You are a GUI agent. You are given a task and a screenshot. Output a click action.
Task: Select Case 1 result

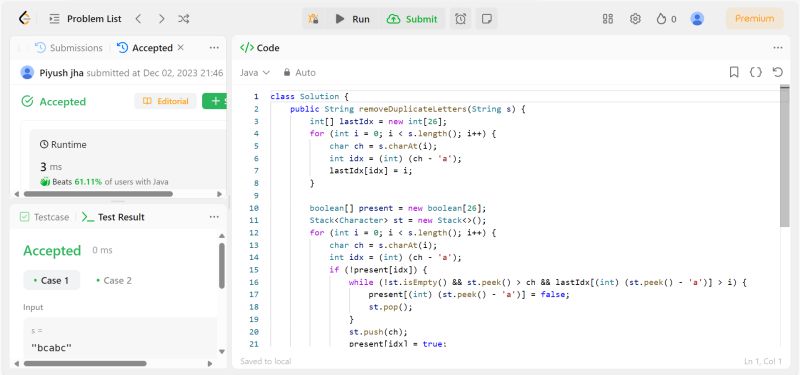52,280
